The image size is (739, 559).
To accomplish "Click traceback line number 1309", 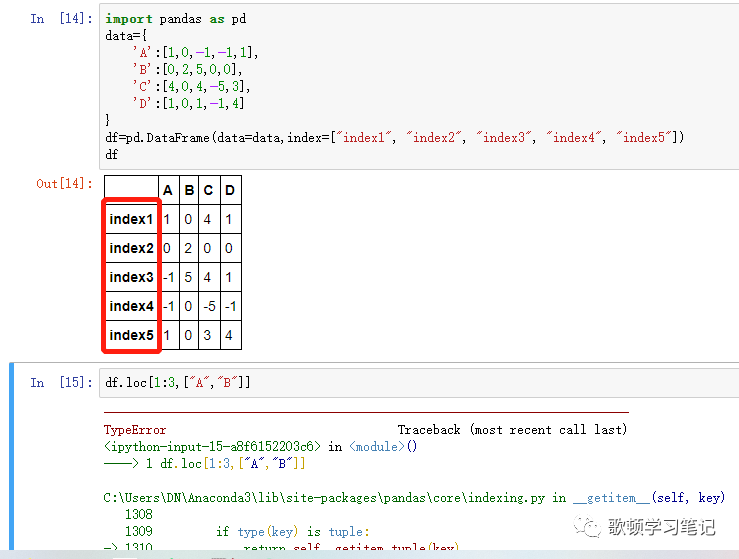I will click(139, 531).
